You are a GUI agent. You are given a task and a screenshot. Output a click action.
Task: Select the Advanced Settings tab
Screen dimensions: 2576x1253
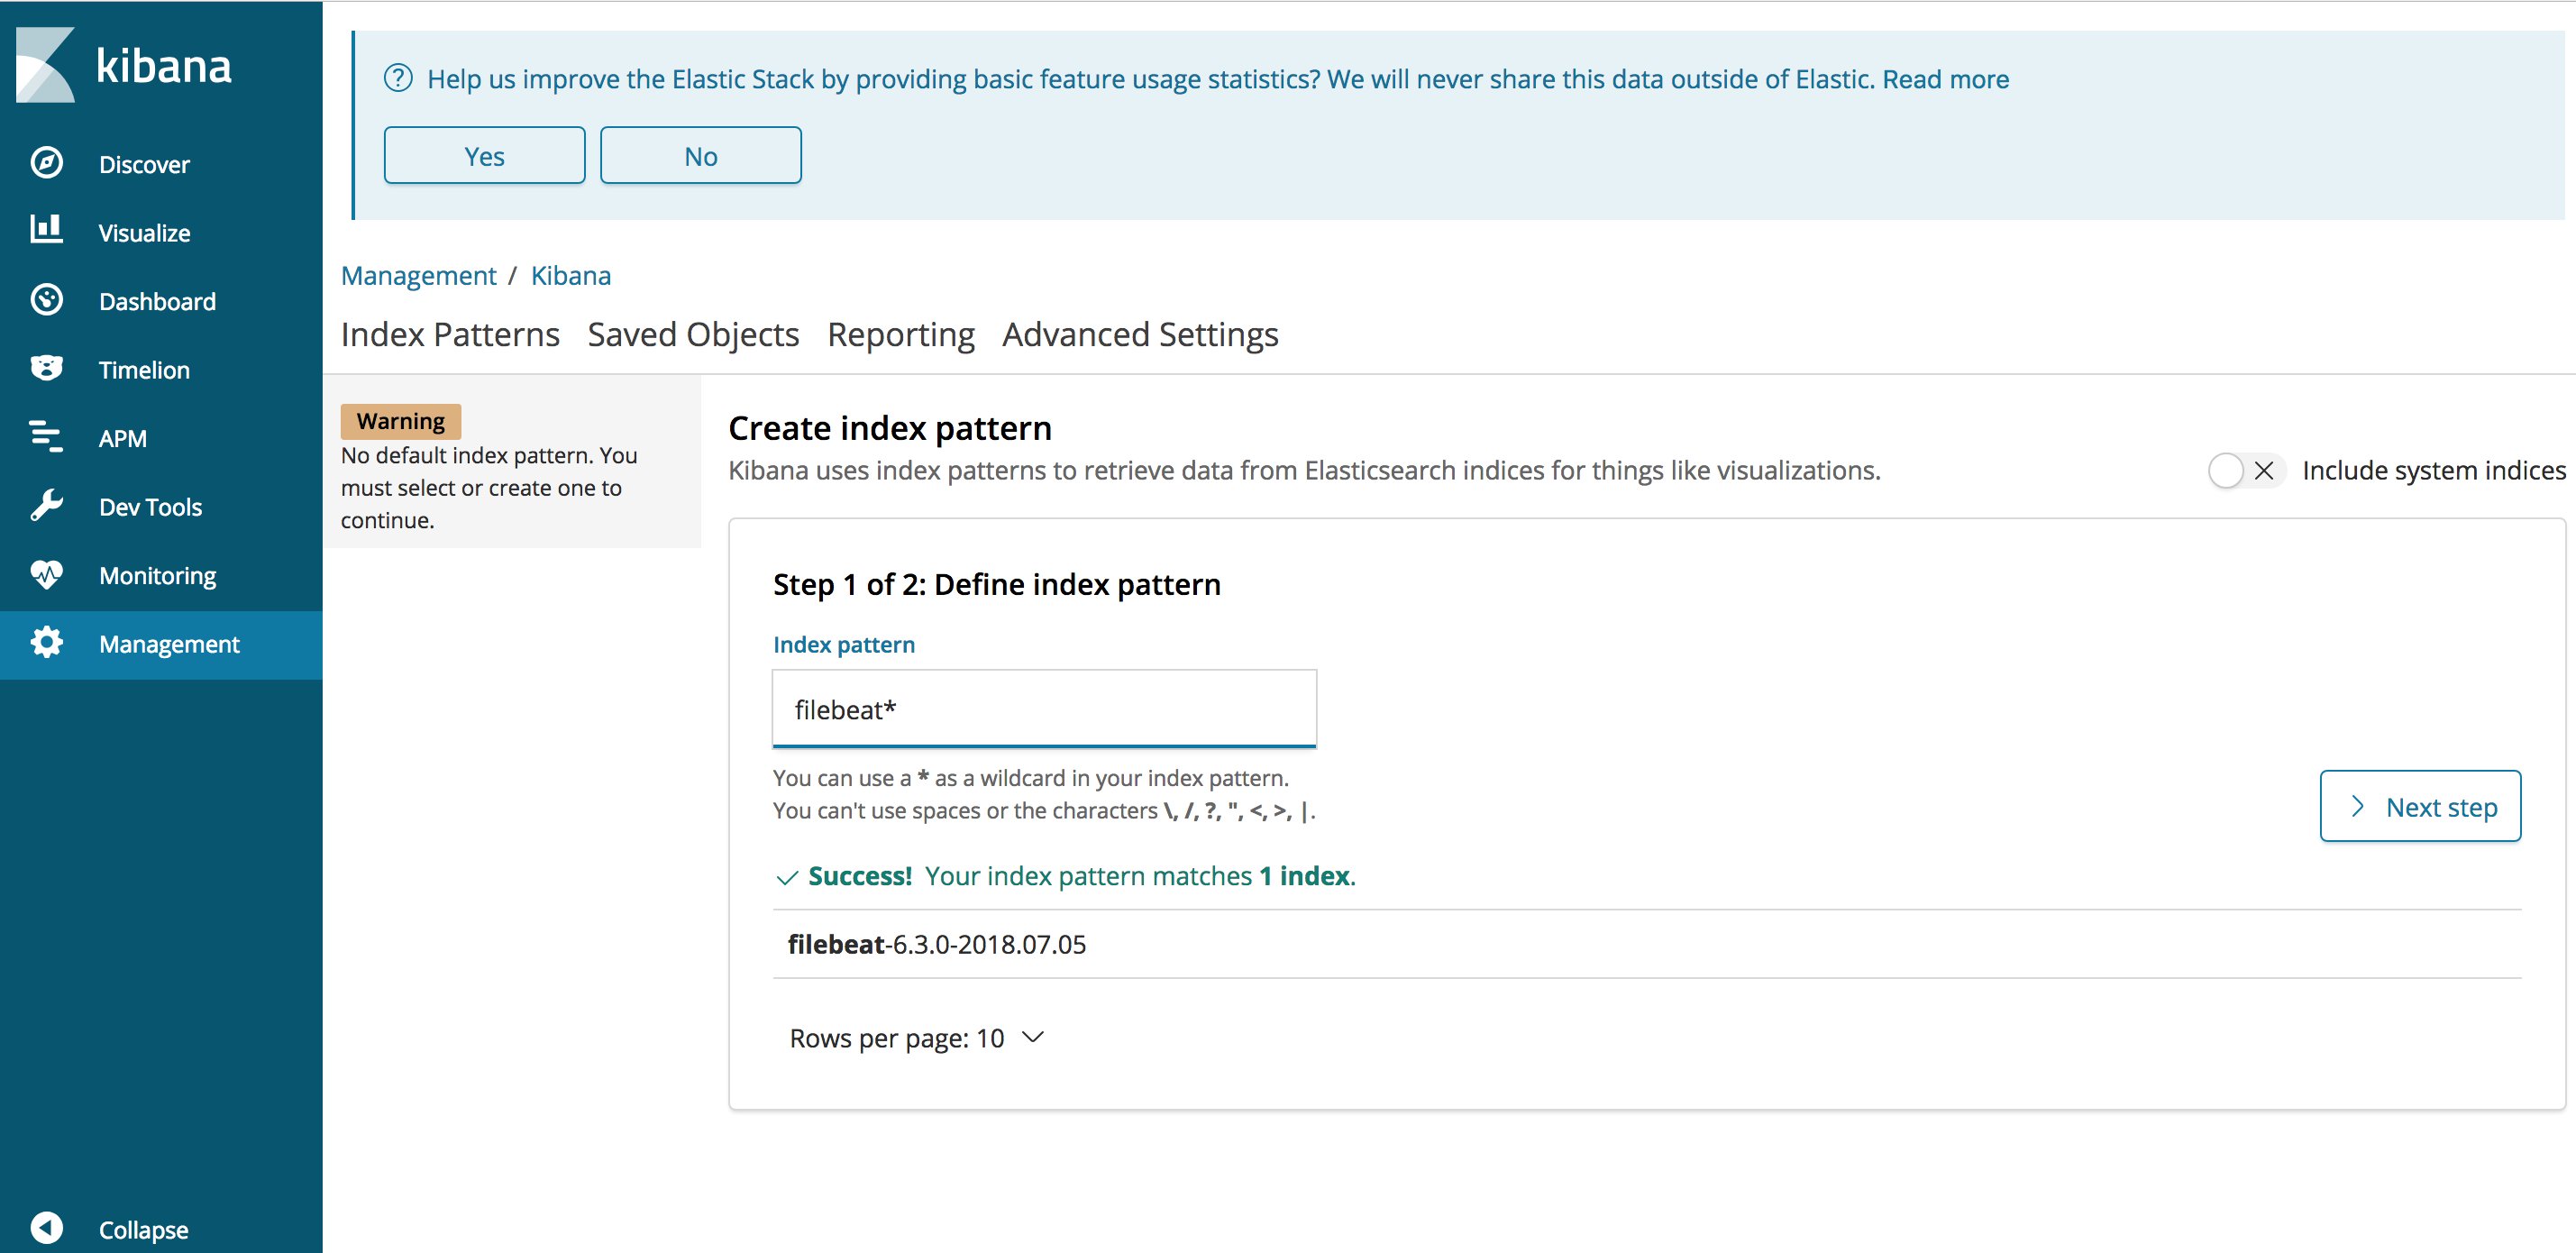(1140, 335)
